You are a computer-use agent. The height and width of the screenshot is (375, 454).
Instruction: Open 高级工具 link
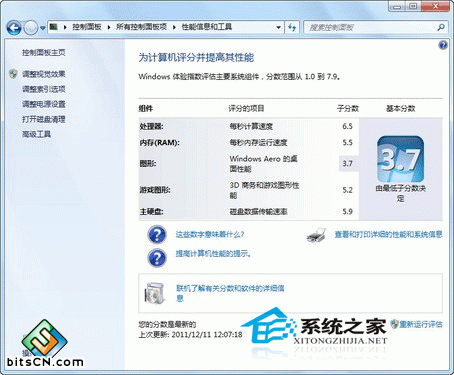[36, 134]
